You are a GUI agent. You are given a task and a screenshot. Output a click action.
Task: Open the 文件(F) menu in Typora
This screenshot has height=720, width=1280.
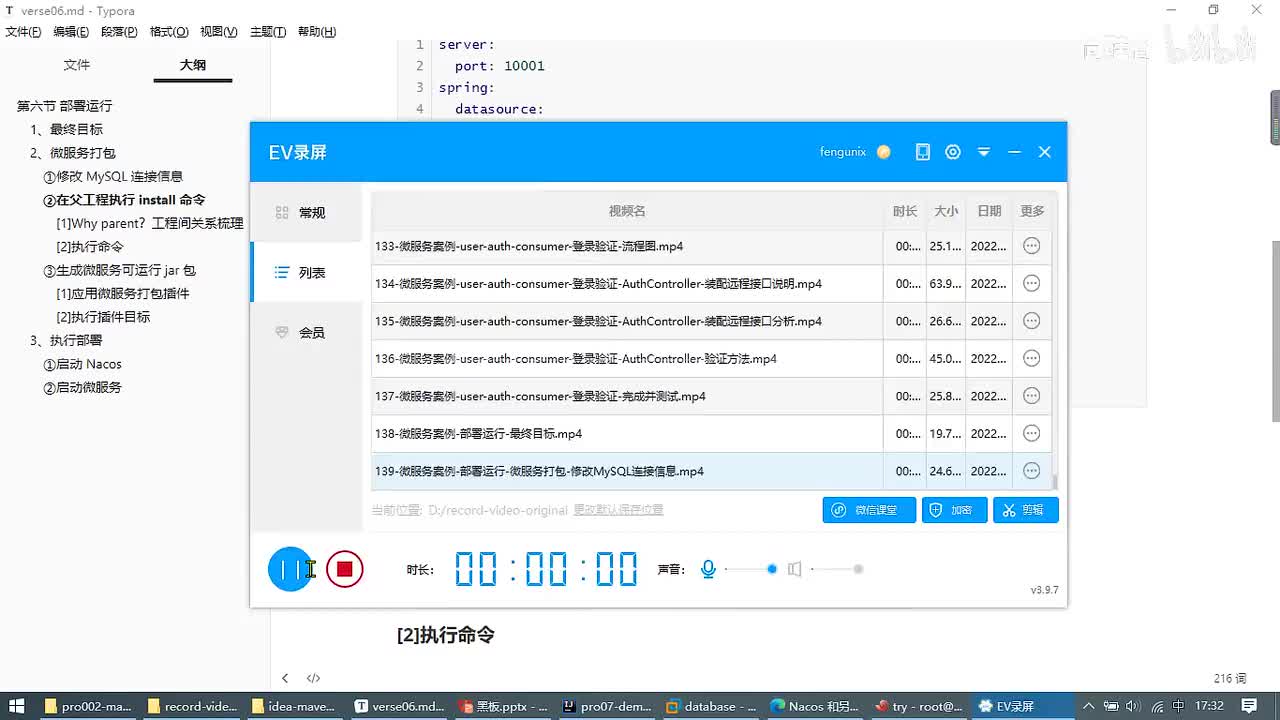pos(23,32)
